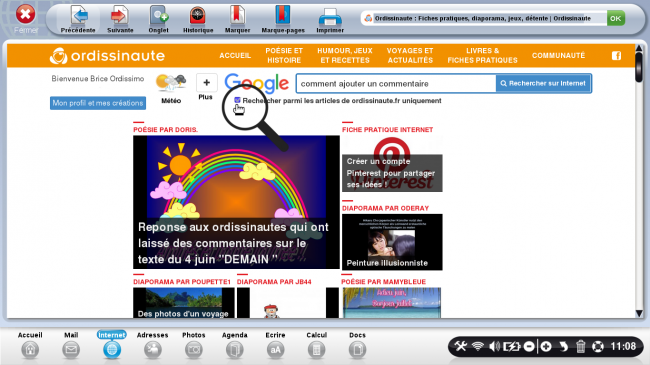Open the Mamybleue poem thumbnail
Viewport: 650px width, 365px height.
pyautogui.click(x=392, y=303)
